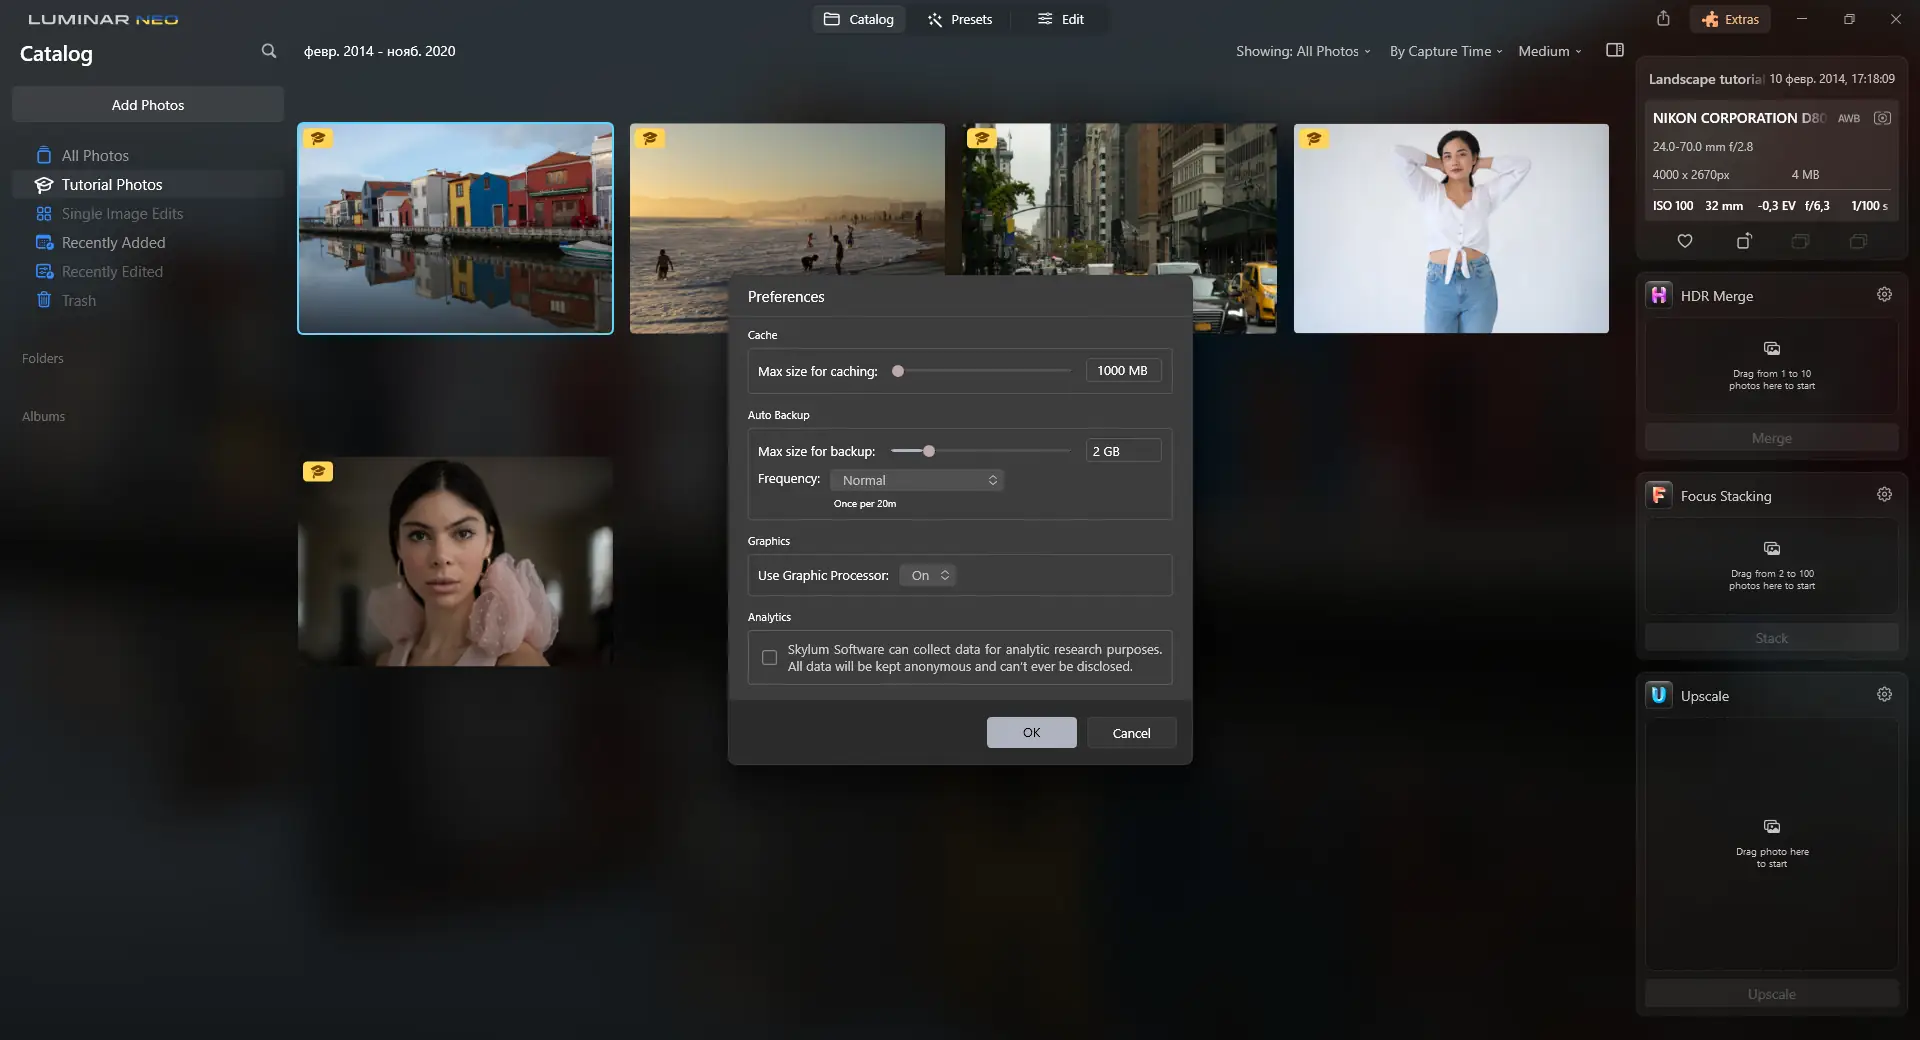The image size is (1920, 1040).
Task: Expand the By Capture Time sort menu
Action: 1446,52
